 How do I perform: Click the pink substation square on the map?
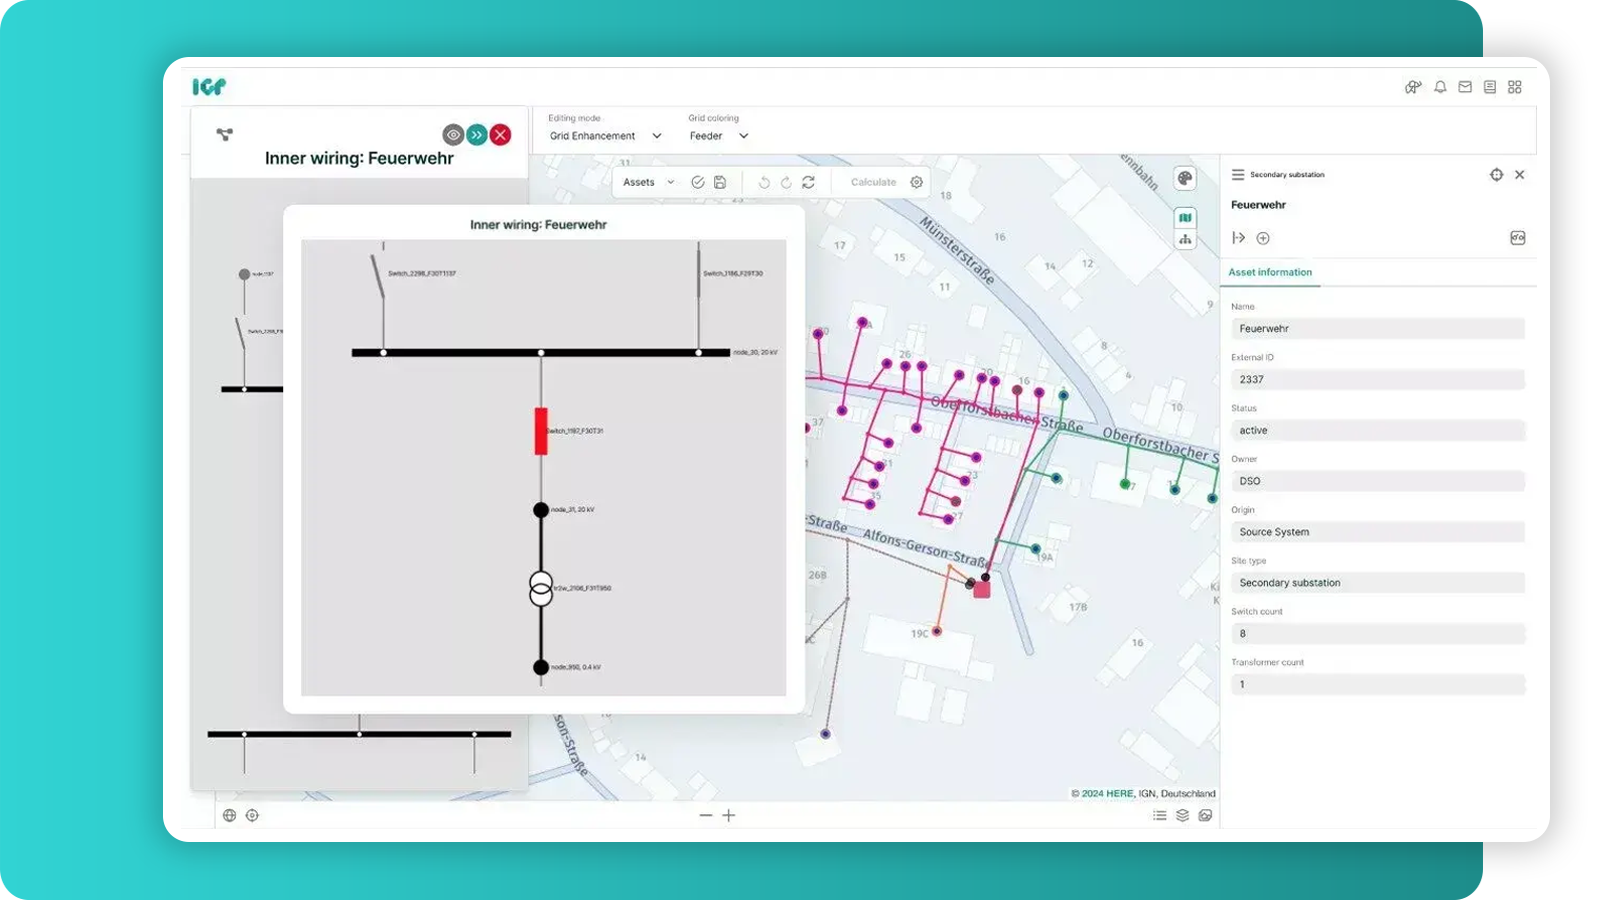pyautogui.click(x=982, y=590)
